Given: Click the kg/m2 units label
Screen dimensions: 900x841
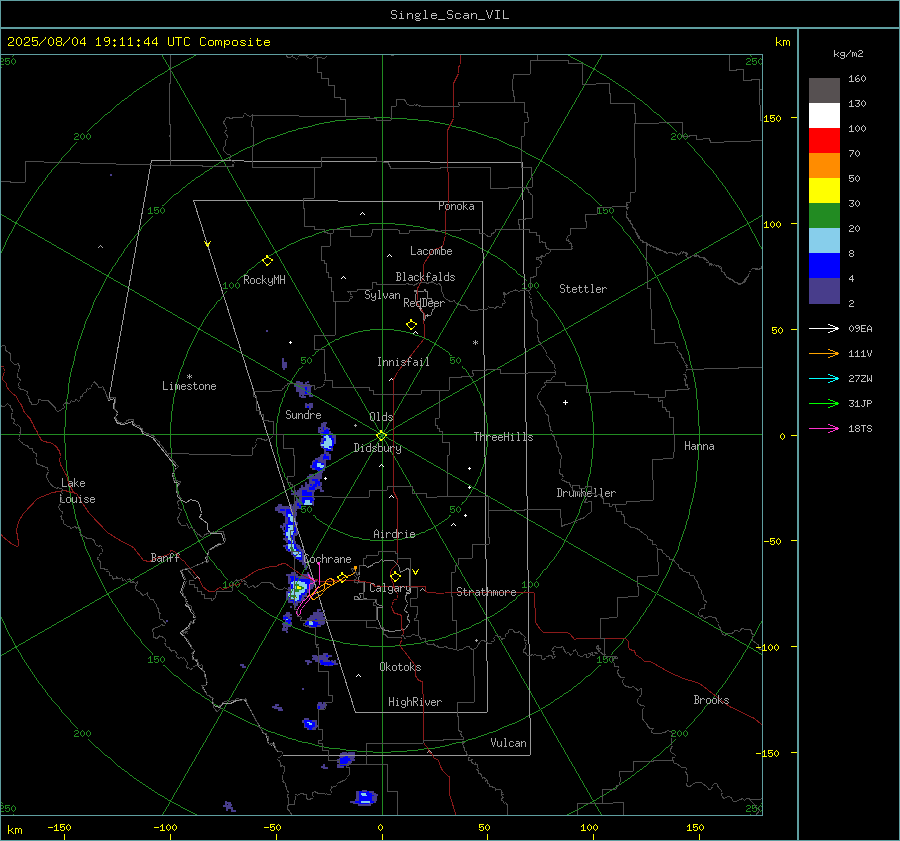Looking at the screenshot, I should coord(848,54).
